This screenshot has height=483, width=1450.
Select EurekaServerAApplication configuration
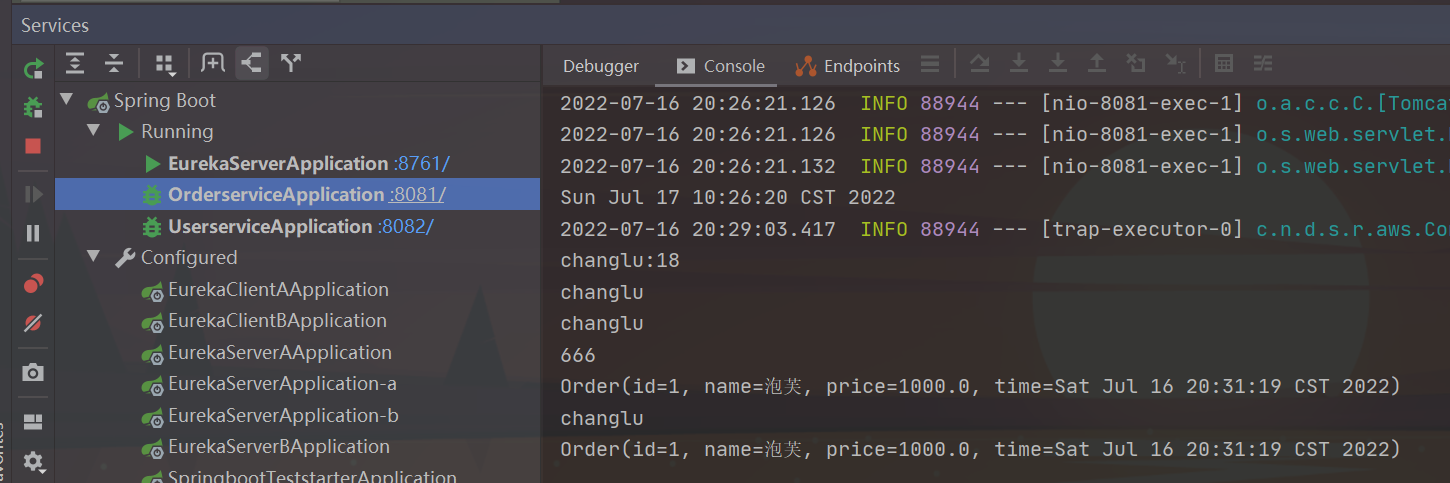pos(280,352)
